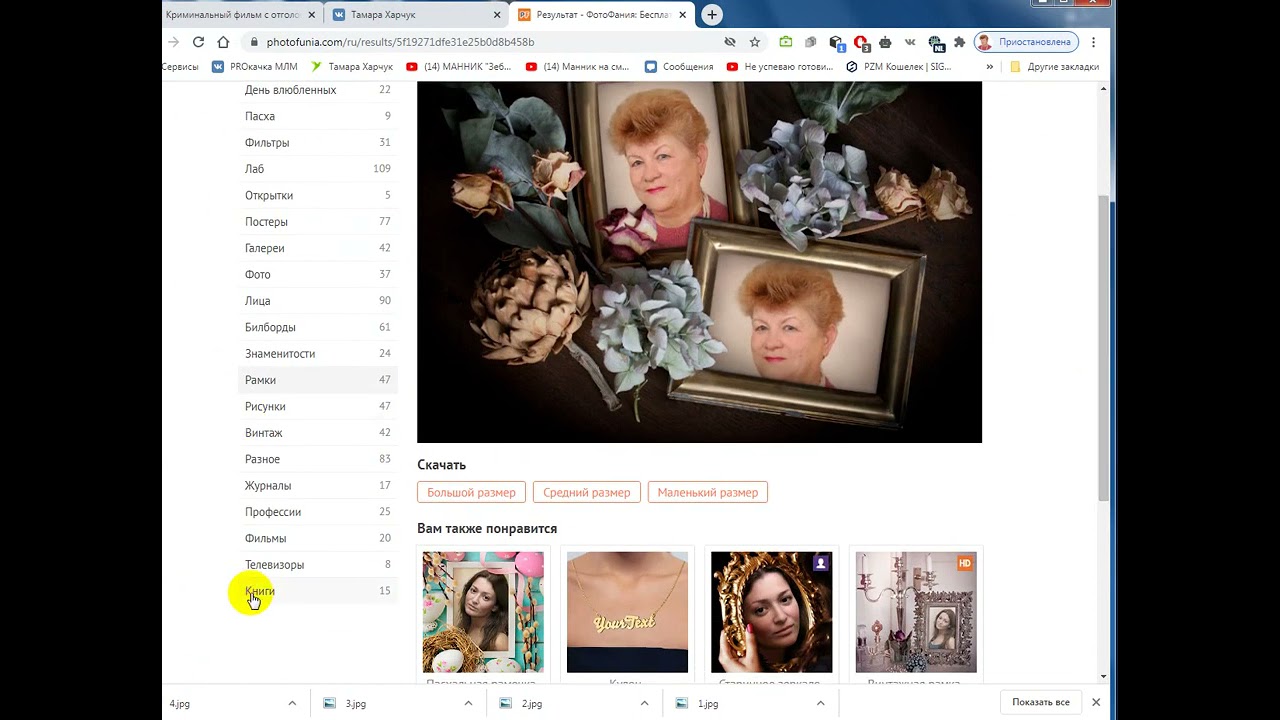The width and height of the screenshot is (1280, 720).
Task: Open the Лаб category
Action: pyautogui.click(x=318, y=169)
